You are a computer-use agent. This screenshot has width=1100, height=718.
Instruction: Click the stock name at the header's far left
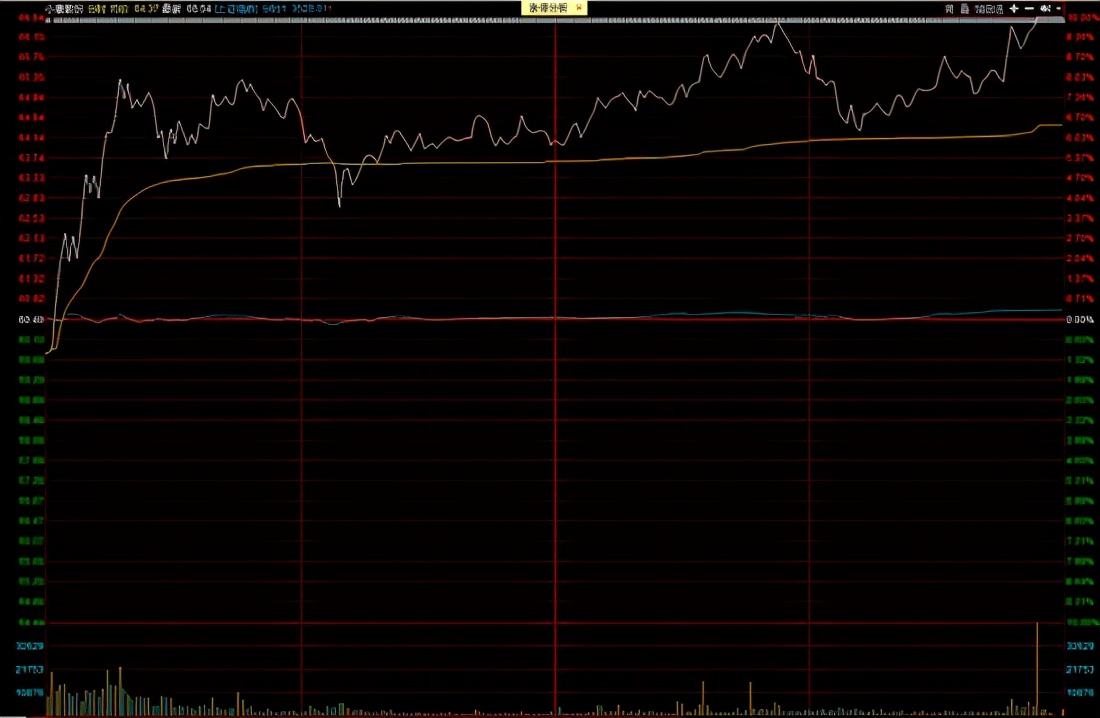pos(63,8)
